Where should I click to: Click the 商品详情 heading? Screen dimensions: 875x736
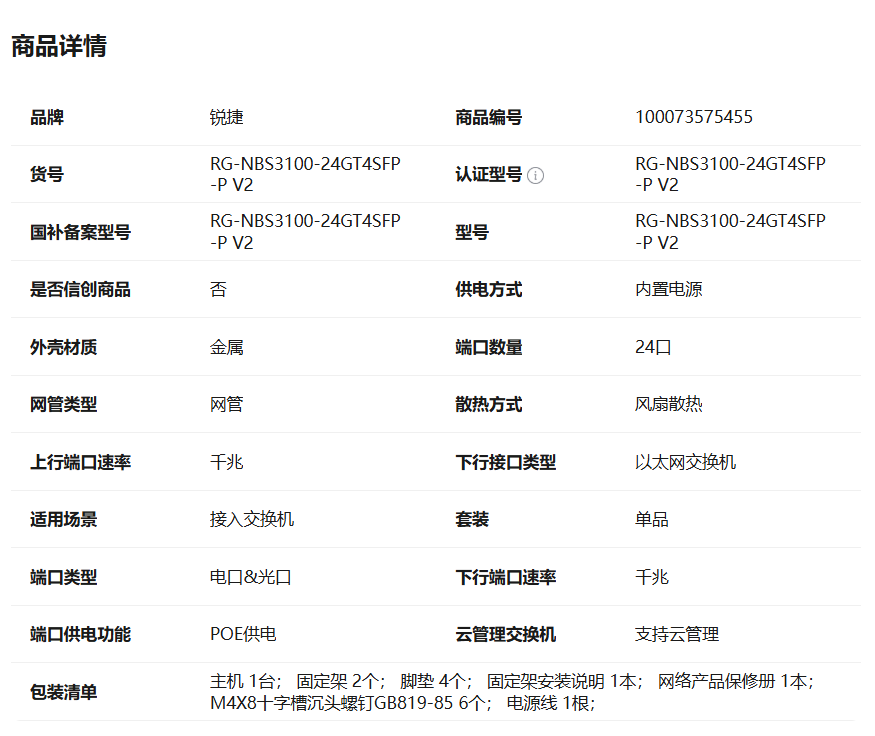pyautogui.click(x=59, y=46)
